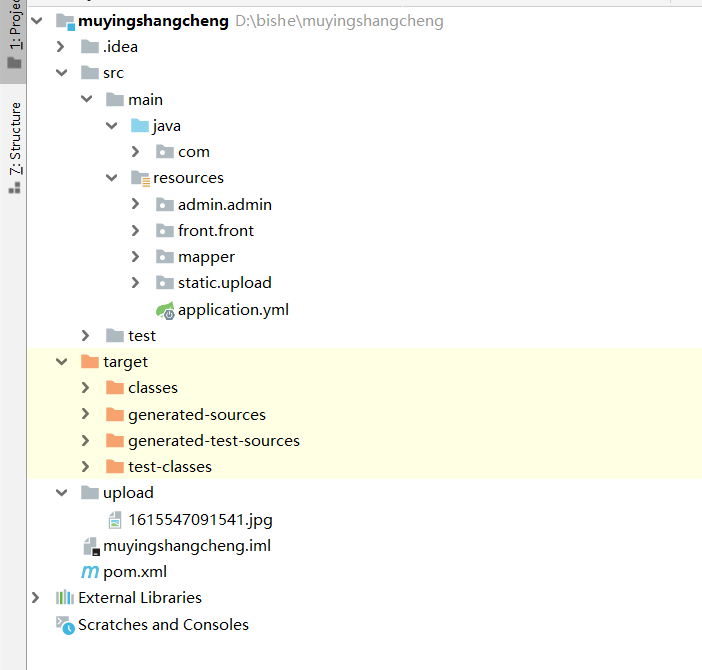This screenshot has height=670, width=702.
Task: Click the orange generated-sources folder icon
Action: (115, 414)
